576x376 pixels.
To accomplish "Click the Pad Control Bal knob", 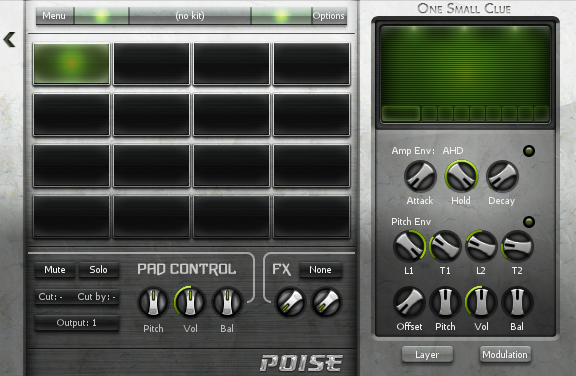I will click(227, 302).
